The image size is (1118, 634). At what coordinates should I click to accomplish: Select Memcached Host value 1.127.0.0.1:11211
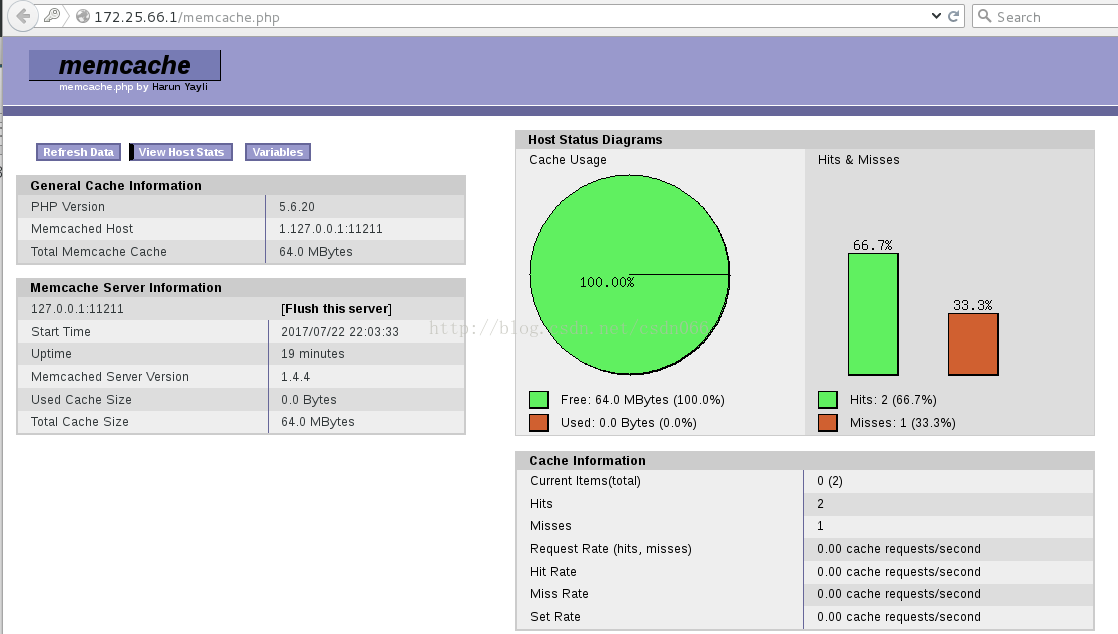point(331,229)
